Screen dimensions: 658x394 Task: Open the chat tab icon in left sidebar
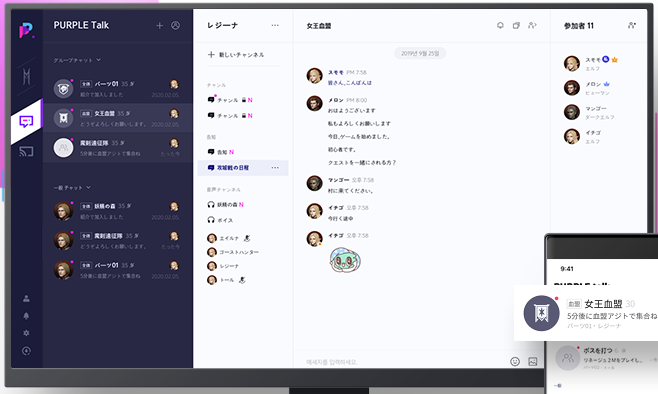[x=26, y=122]
